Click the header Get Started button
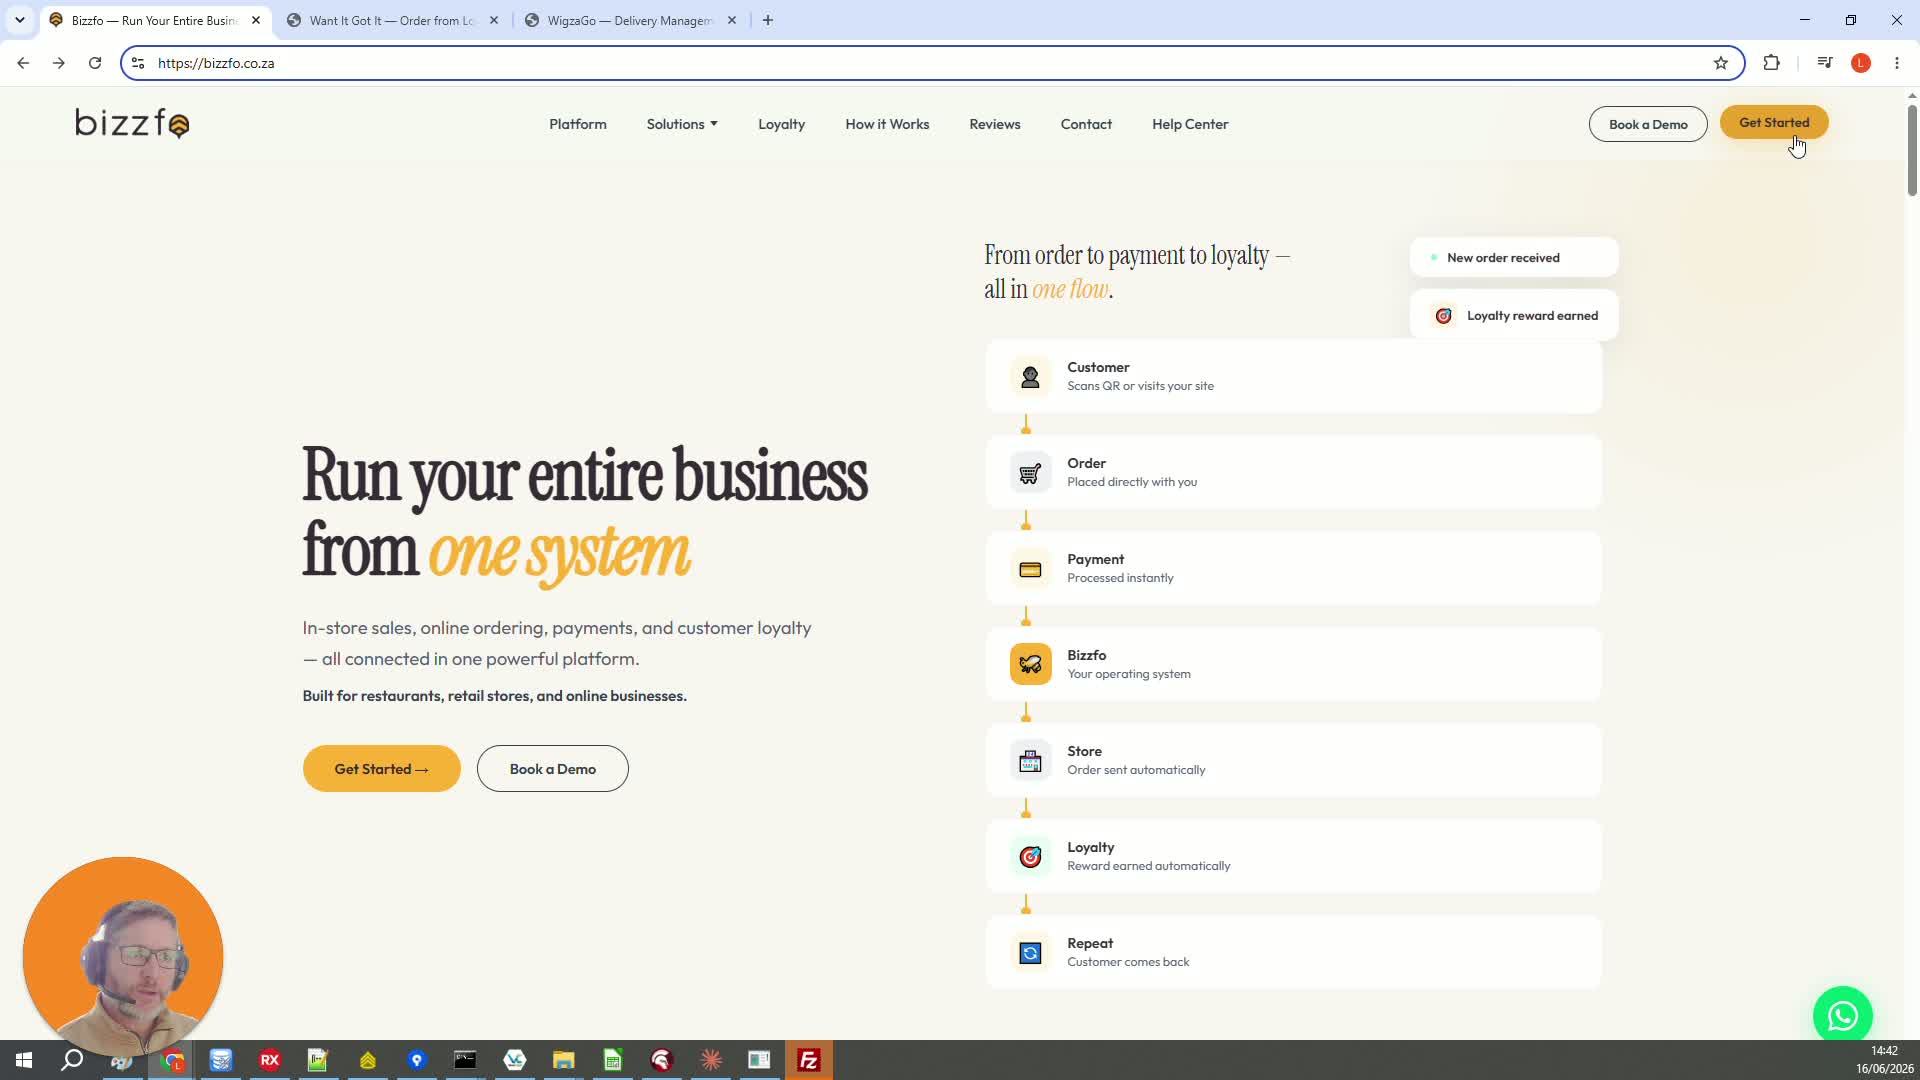The height and width of the screenshot is (1080, 1920). pos(1774,122)
